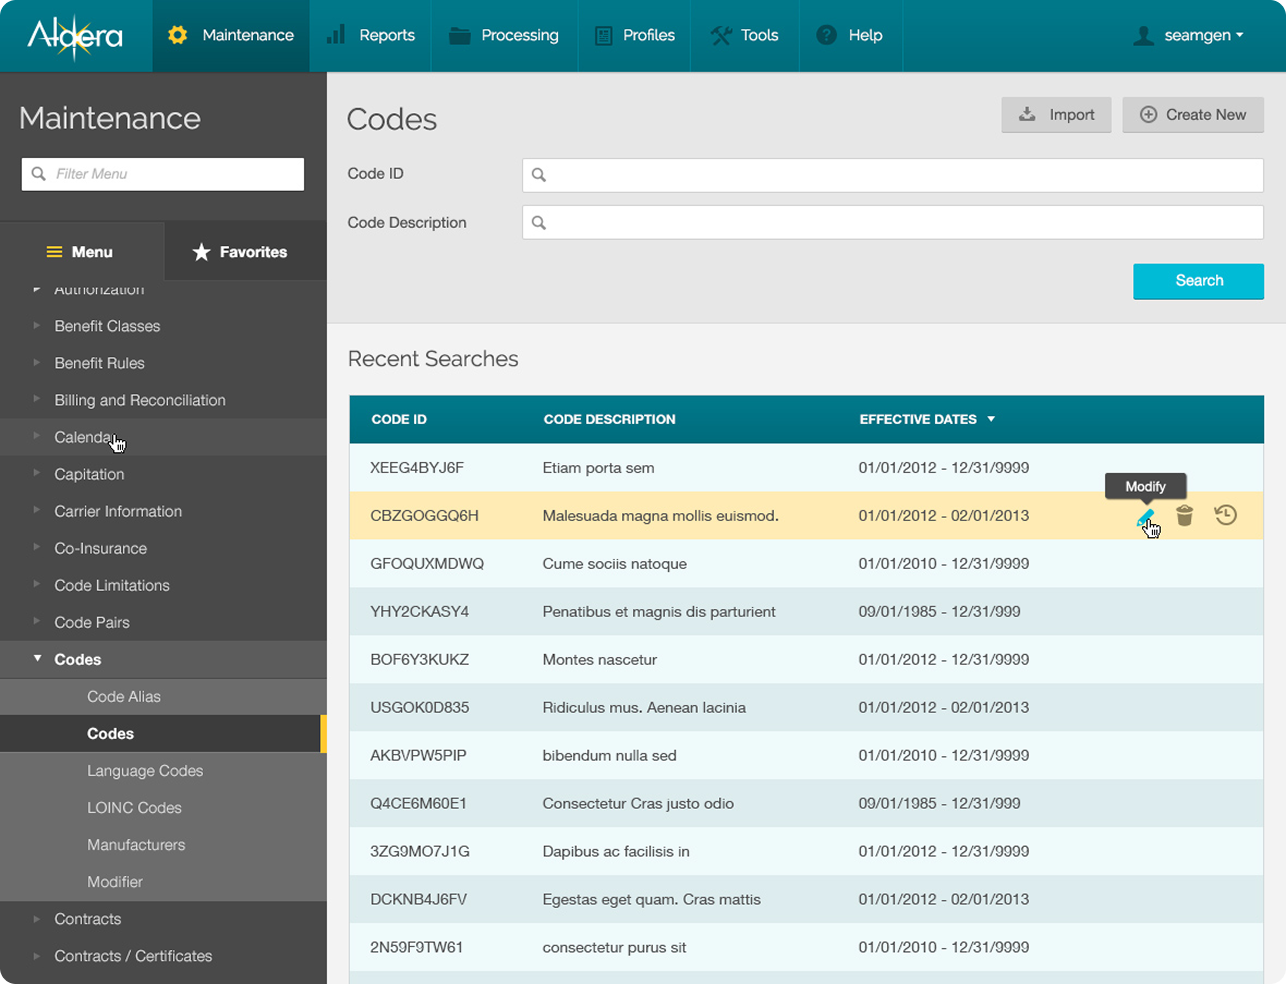
Task: Click the Profiles document icon
Action: point(603,35)
